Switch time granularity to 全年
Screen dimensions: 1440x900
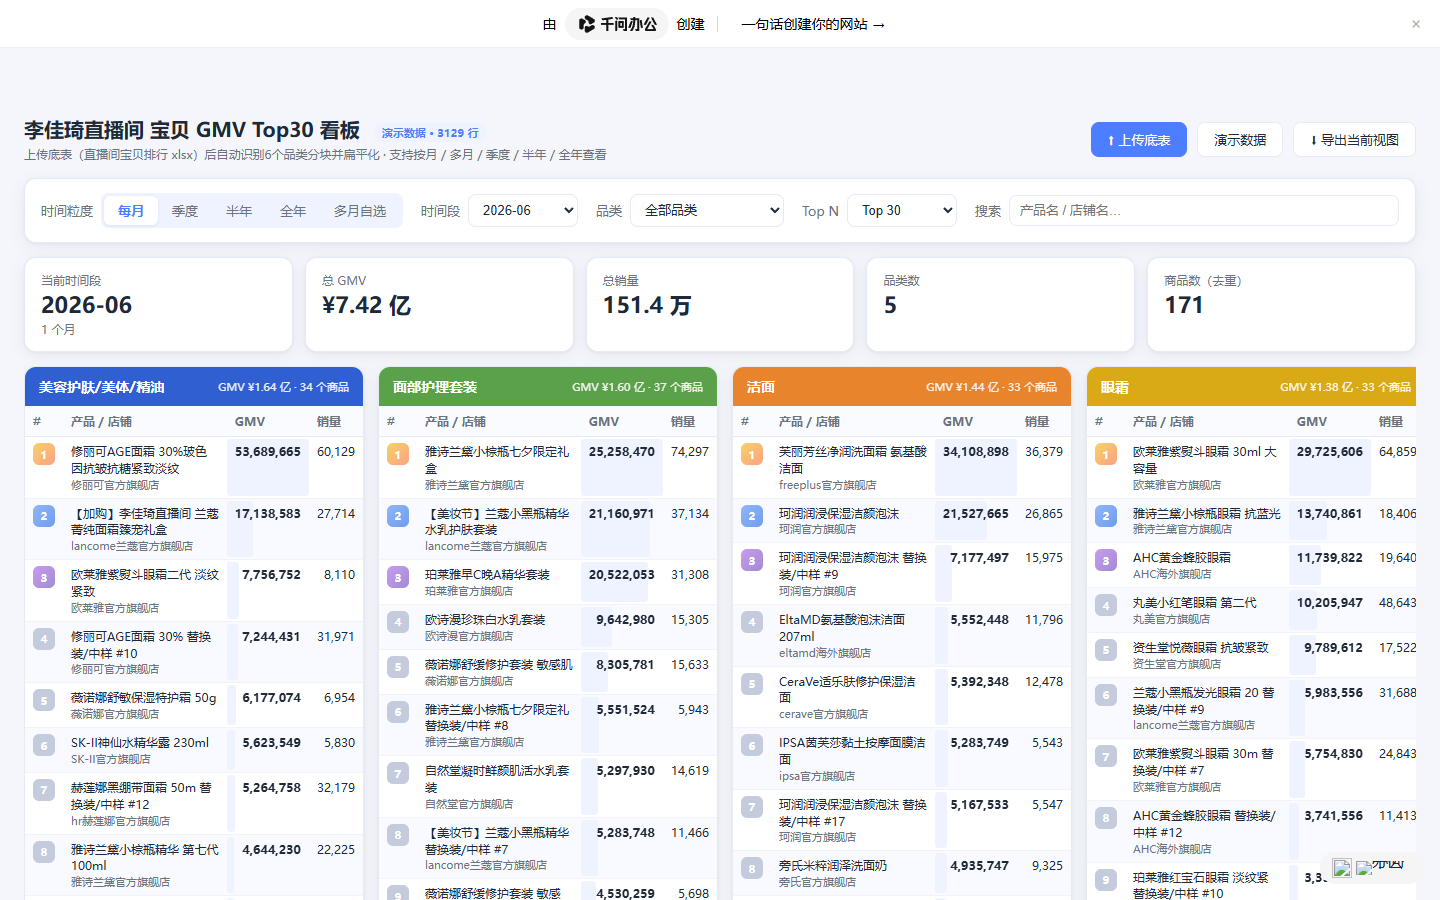point(293,211)
